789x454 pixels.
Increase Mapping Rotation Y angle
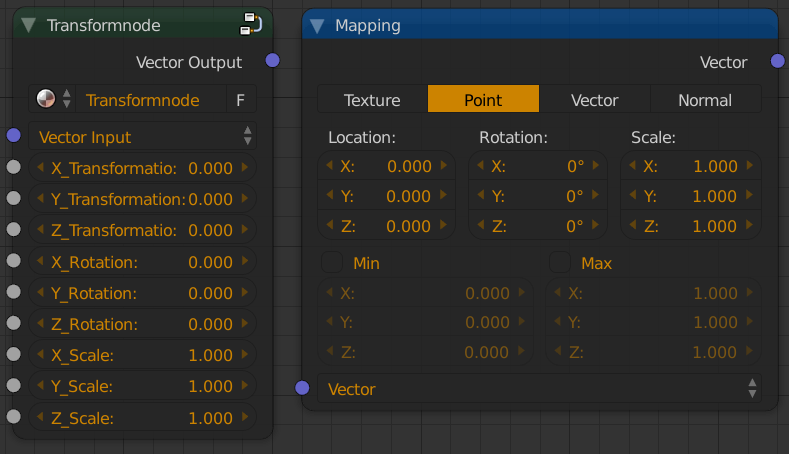pyautogui.click(x=596, y=195)
